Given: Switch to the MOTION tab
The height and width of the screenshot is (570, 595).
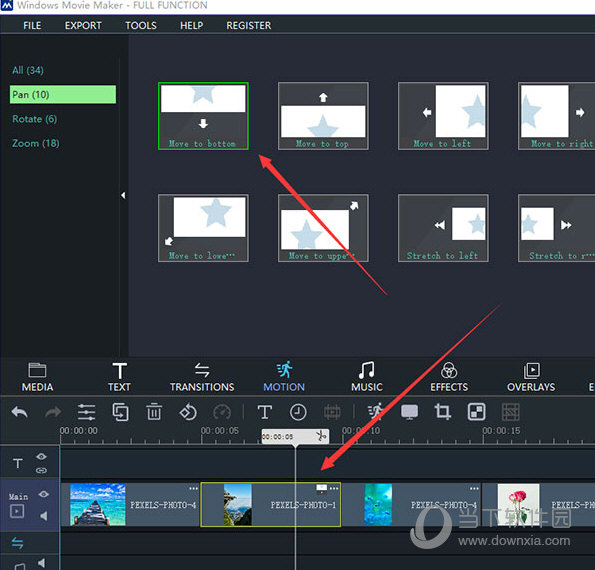Looking at the screenshot, I should pyautogui.click(x=284, y=377).
